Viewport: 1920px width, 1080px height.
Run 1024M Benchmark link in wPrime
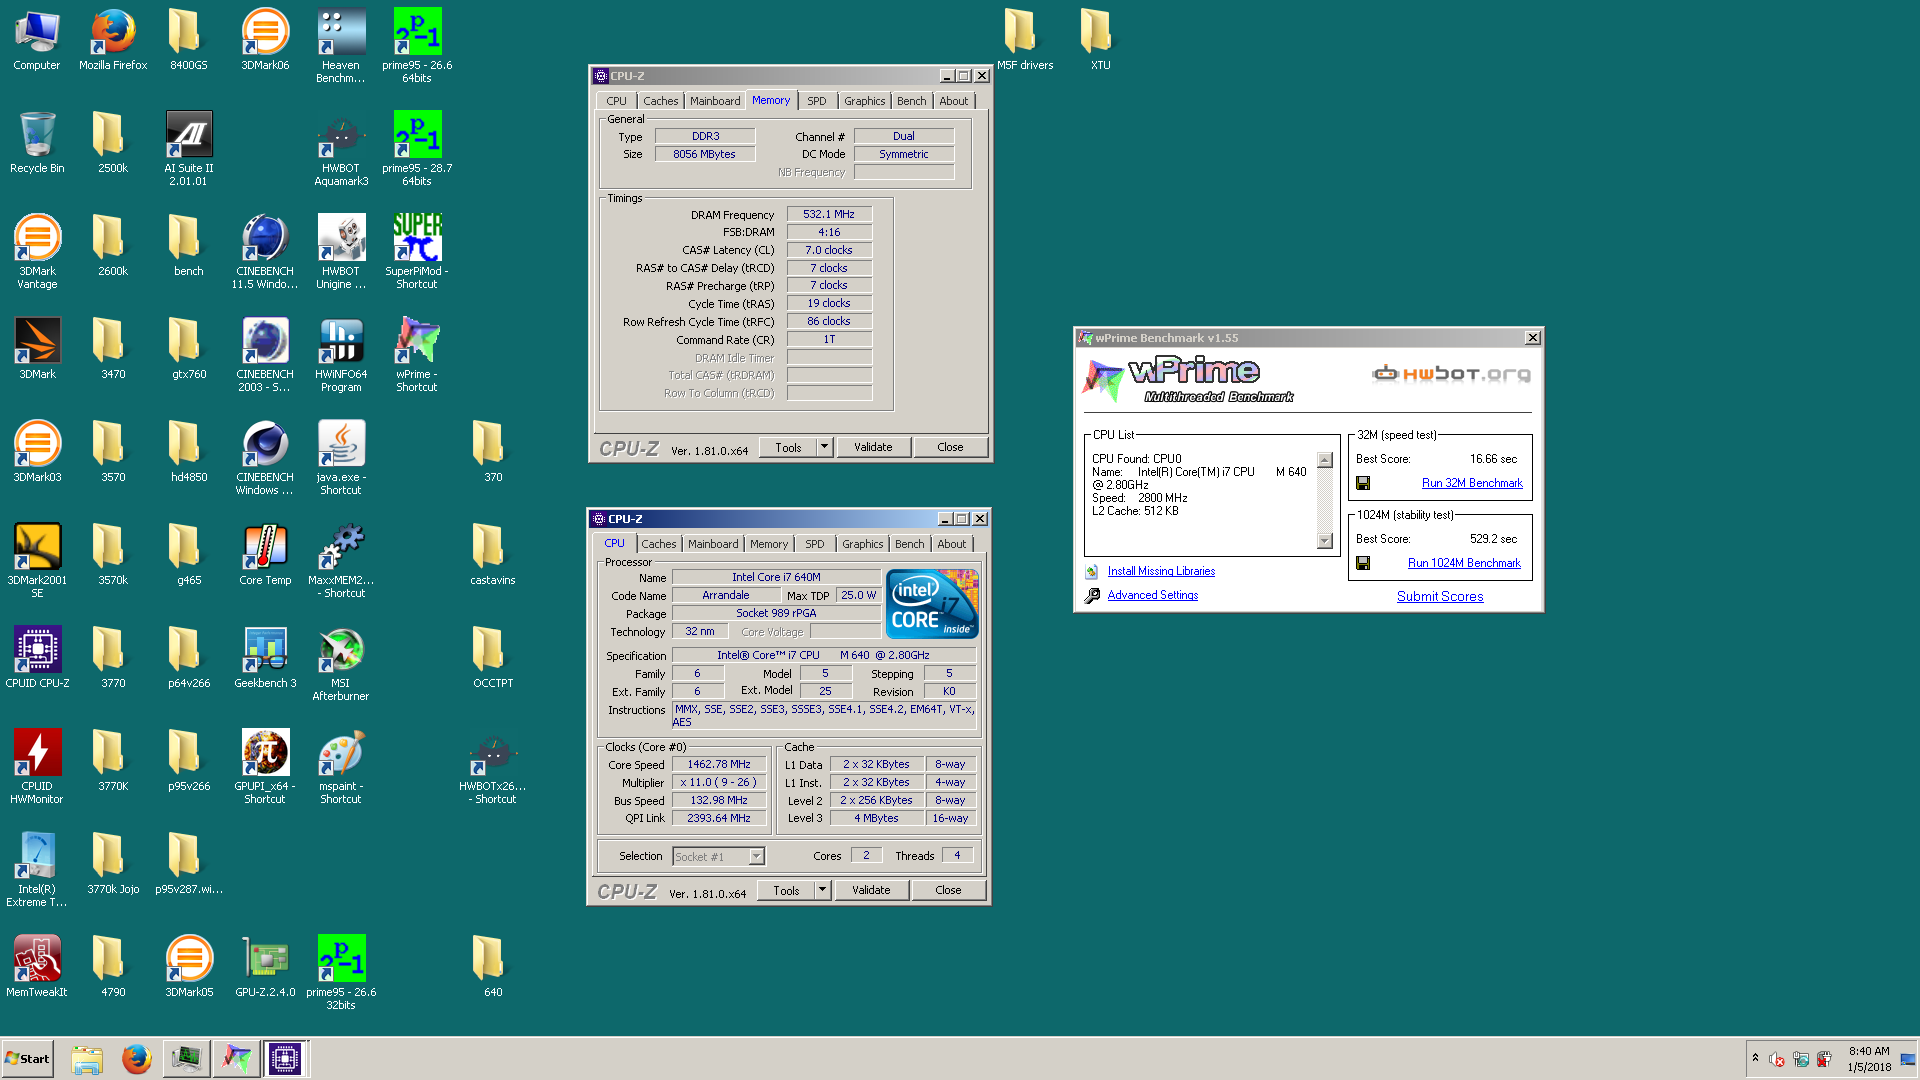1464,564
